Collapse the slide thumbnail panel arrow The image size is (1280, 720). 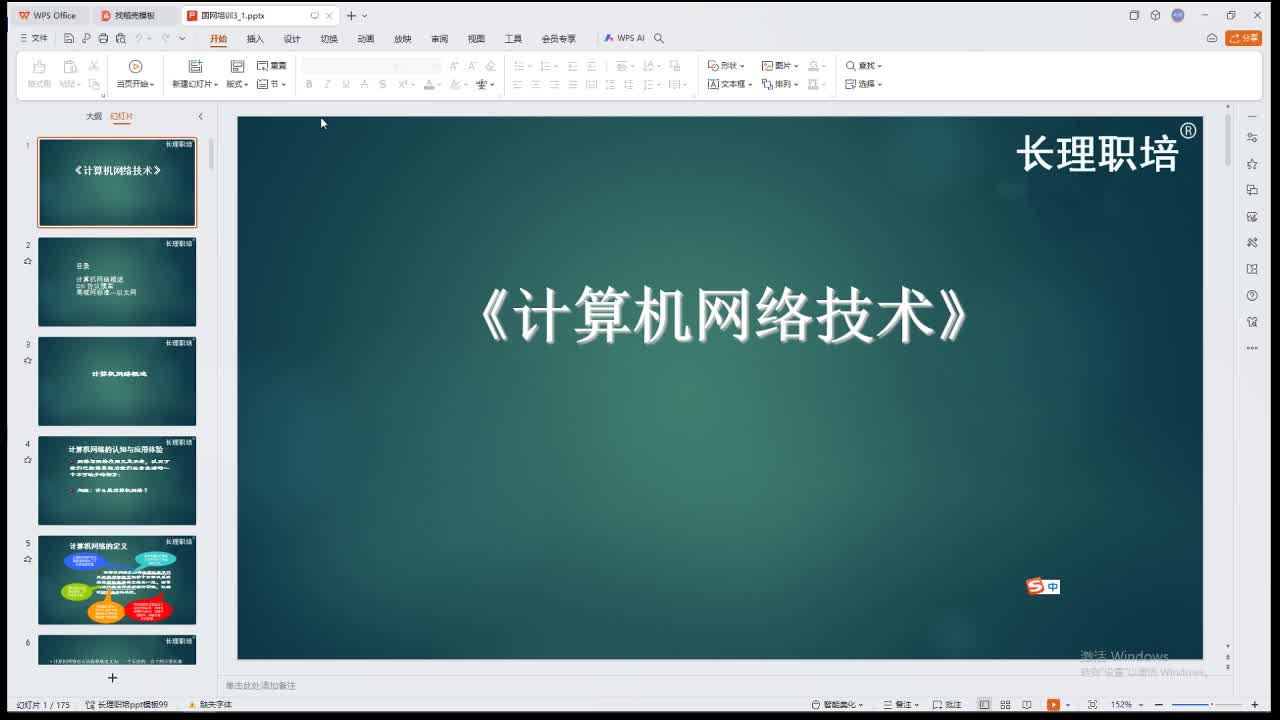200,117
